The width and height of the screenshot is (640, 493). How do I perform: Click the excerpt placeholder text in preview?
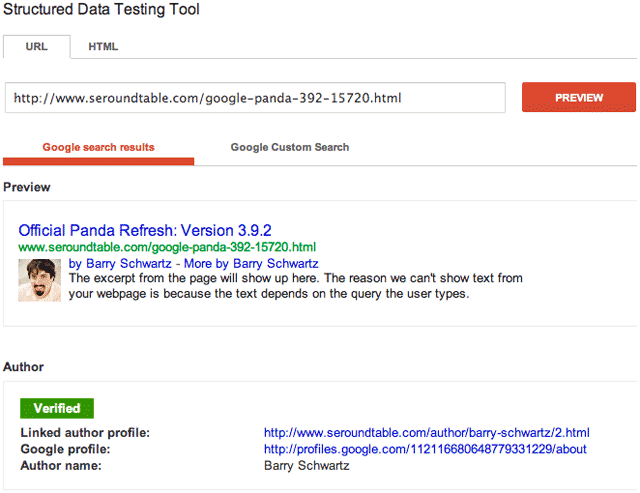tap(296, 286)
